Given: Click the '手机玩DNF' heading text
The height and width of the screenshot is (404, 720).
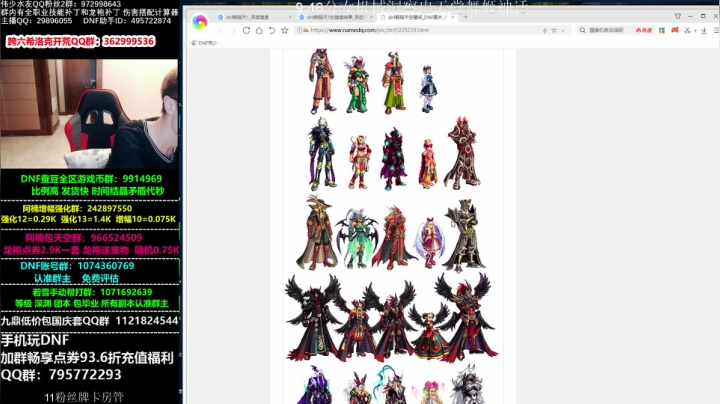Looking at the screenshot, I should (x=35, y=340).
